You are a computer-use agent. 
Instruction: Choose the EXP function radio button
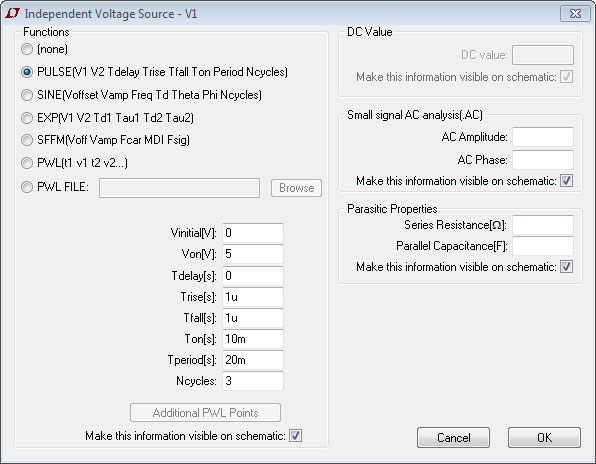(x=27, y=118)
